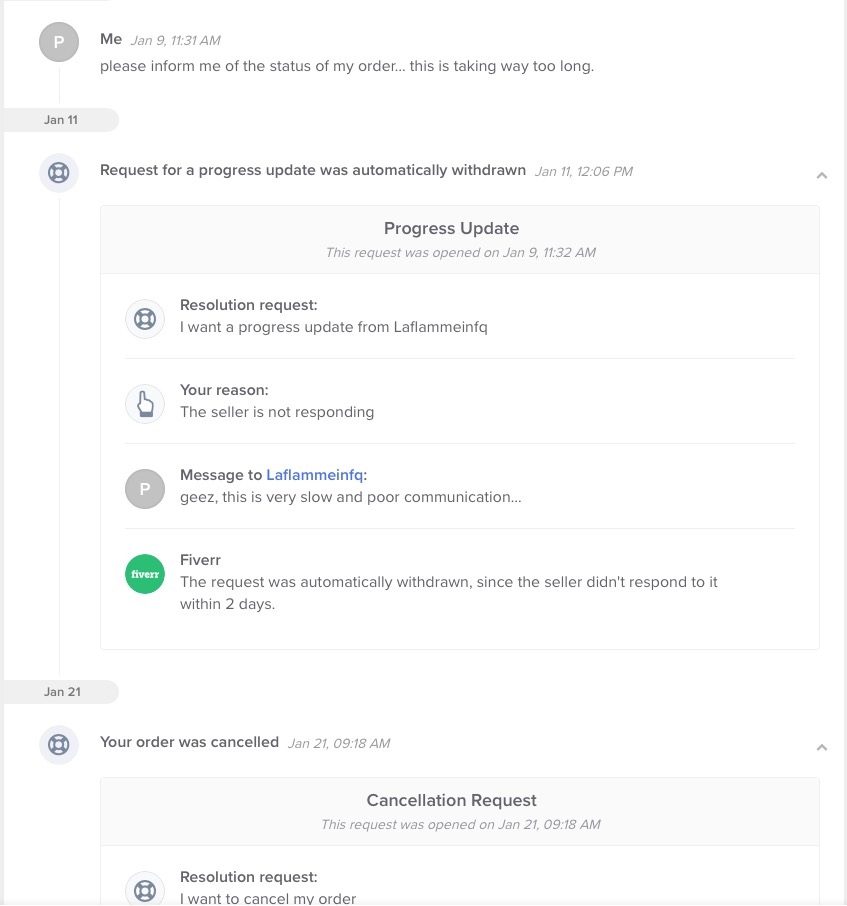Viewport: 847px width, 906px height.
Task: Click the Jan 21, 09:18 AM timestamp of cancelled order
Action: pos(339,743)
